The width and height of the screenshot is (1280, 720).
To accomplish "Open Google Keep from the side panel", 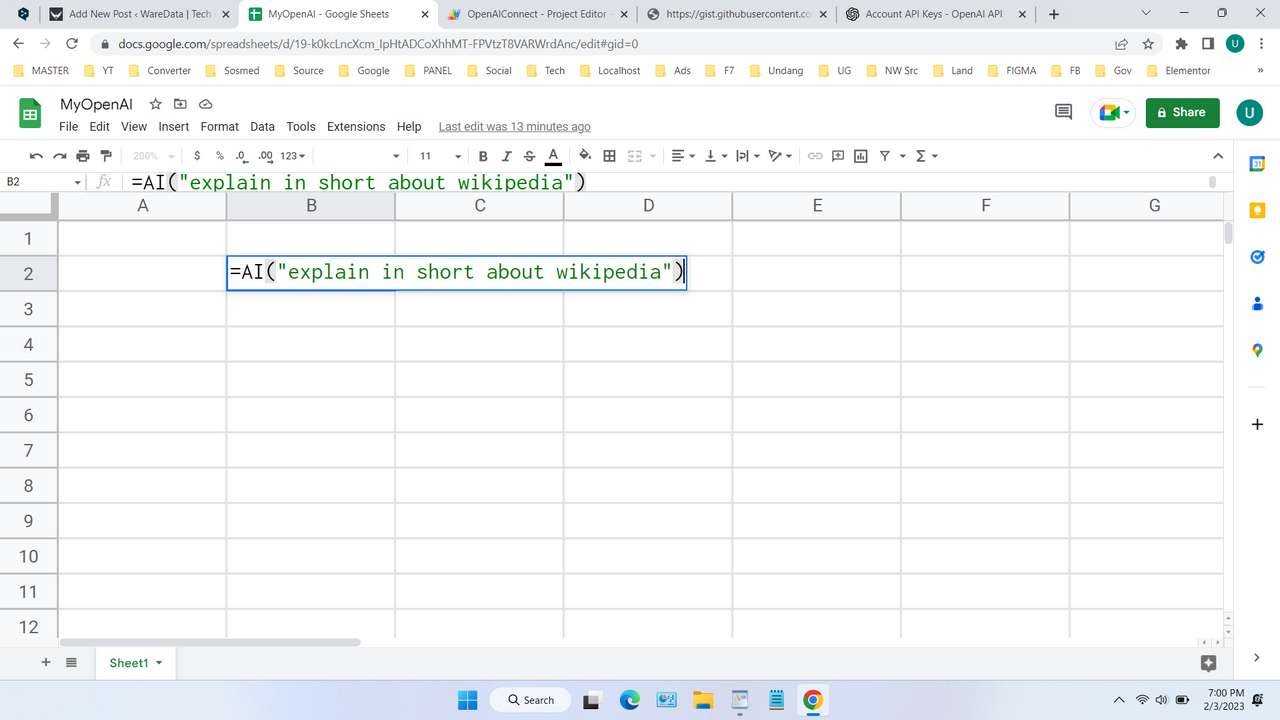I will pos(1257,210).
